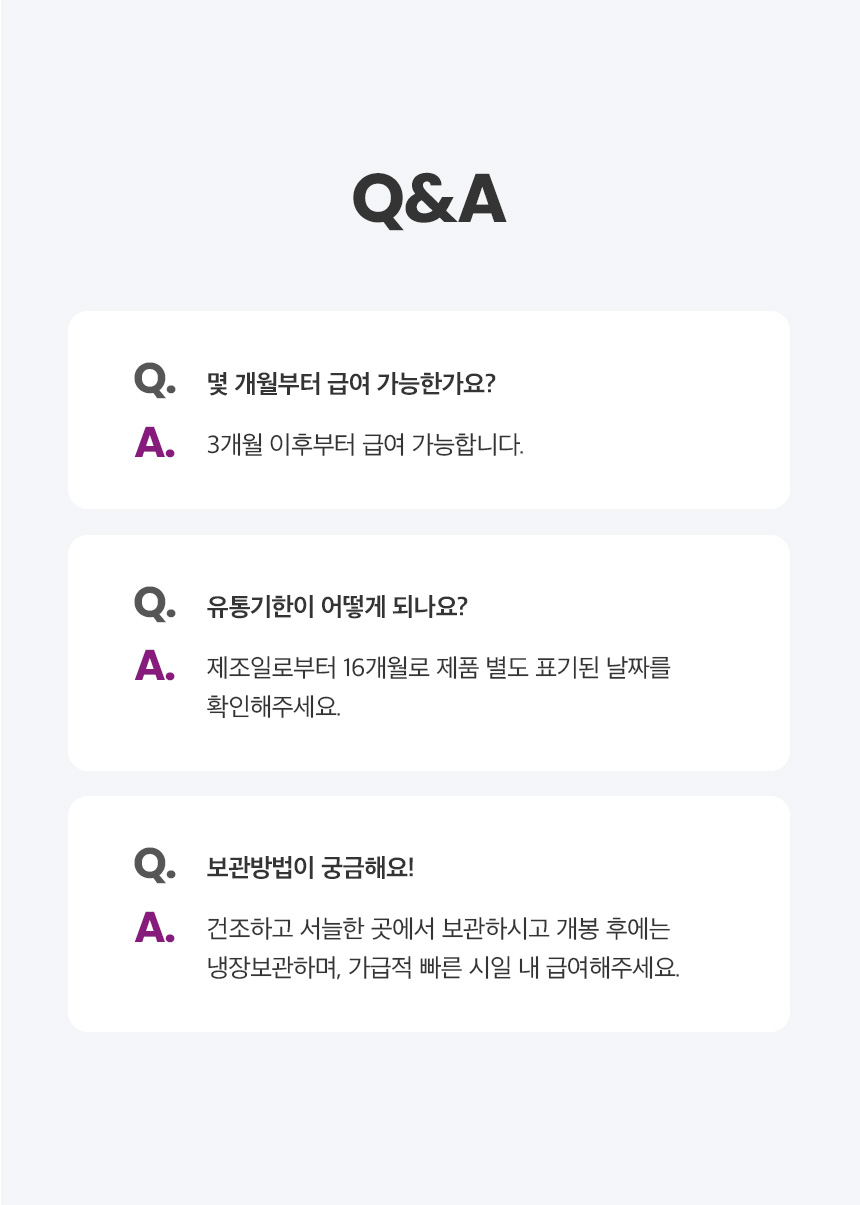Click the purple A icon beside 건조하고 서늘한 answer
The height and width of the screenshot is (1205, 860).
point(153,928)
